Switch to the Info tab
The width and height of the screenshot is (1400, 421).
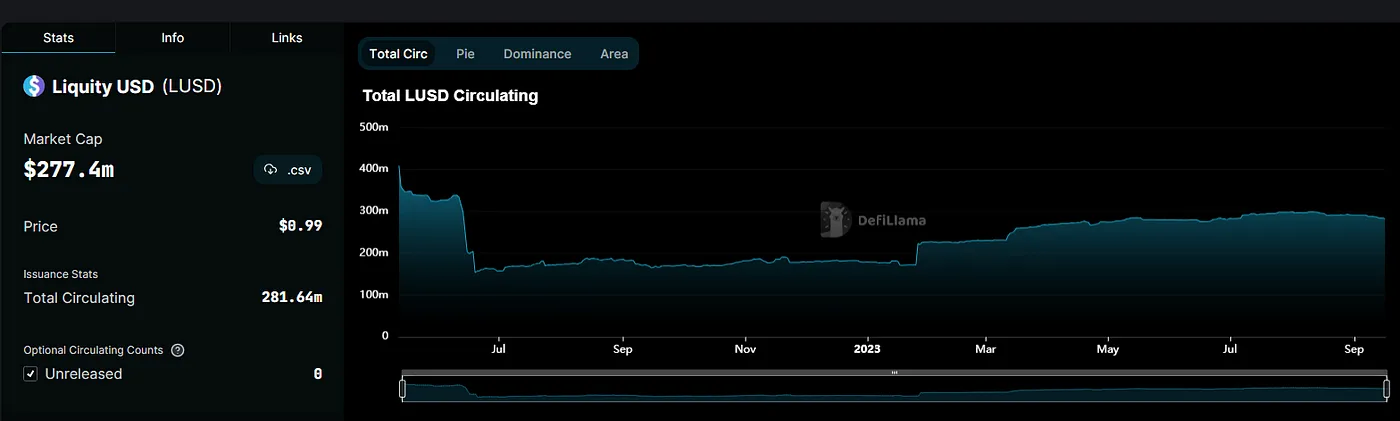(173, 38)
